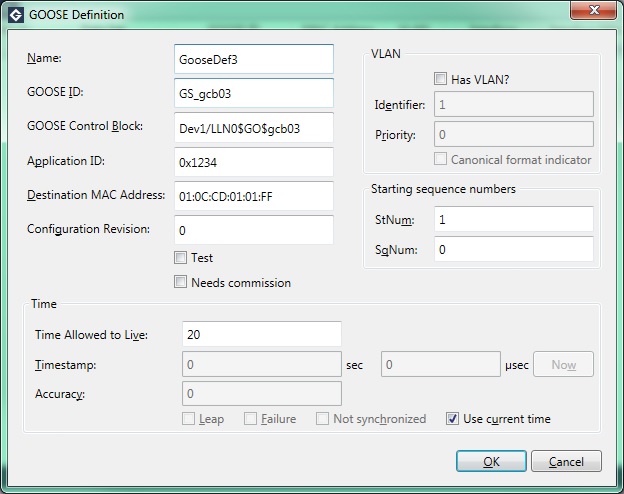Enable the Has VLAN? checkbox
Viewport: 624px width, 494px height.
click(440, 79)
